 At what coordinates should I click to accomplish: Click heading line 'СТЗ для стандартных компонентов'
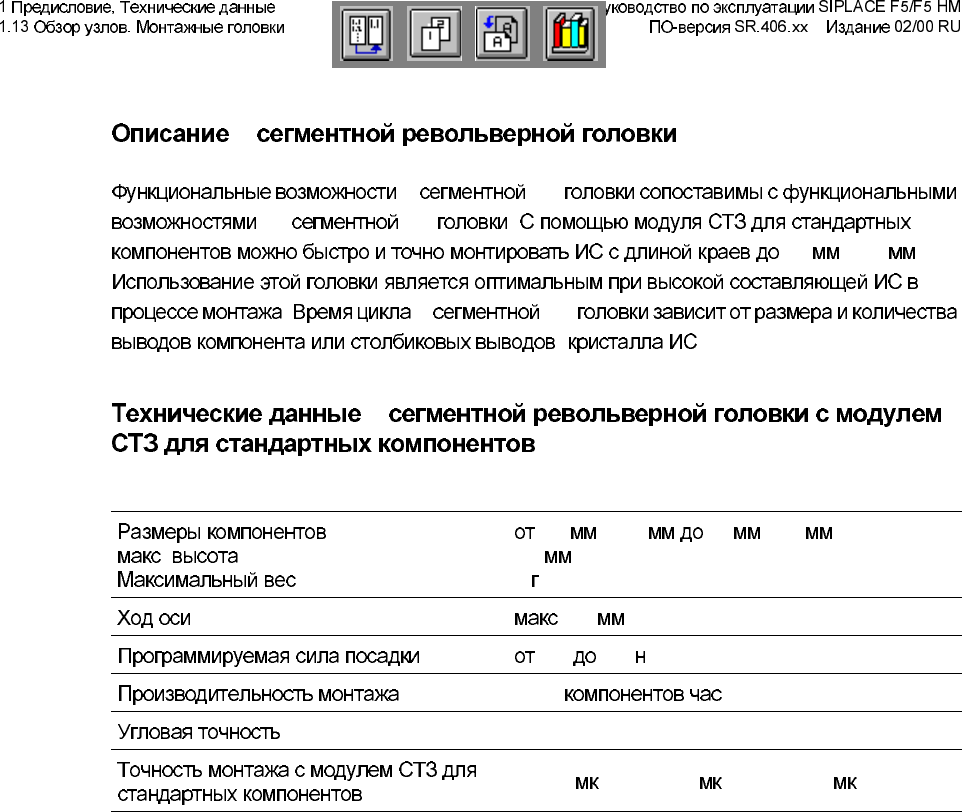pos(323,443)
